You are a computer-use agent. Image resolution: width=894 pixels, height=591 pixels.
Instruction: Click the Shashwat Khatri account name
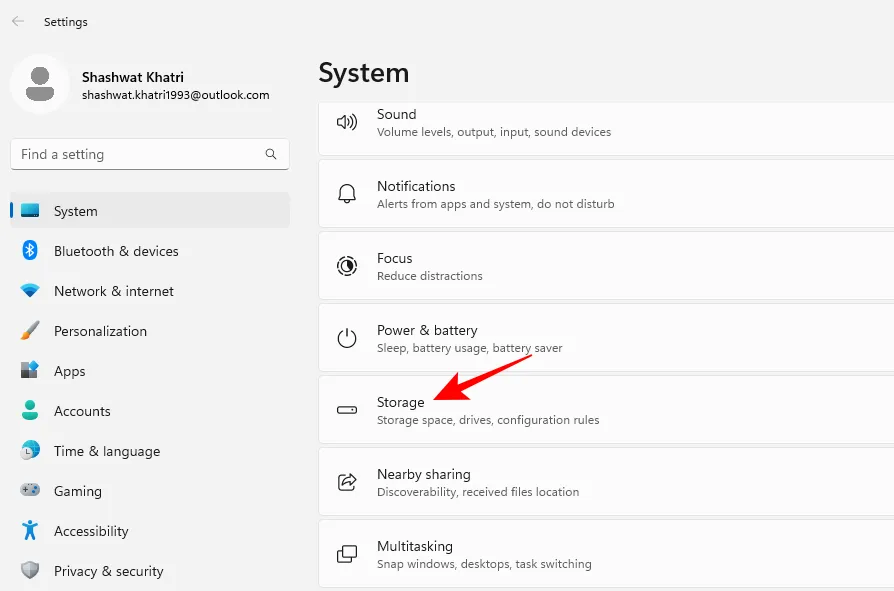tap(133, 78)
